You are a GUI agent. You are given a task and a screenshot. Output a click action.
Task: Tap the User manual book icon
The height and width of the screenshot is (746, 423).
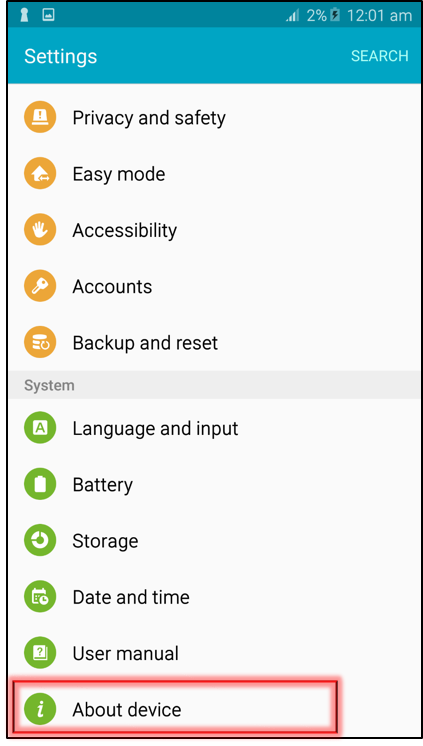[x=40, y=652]
